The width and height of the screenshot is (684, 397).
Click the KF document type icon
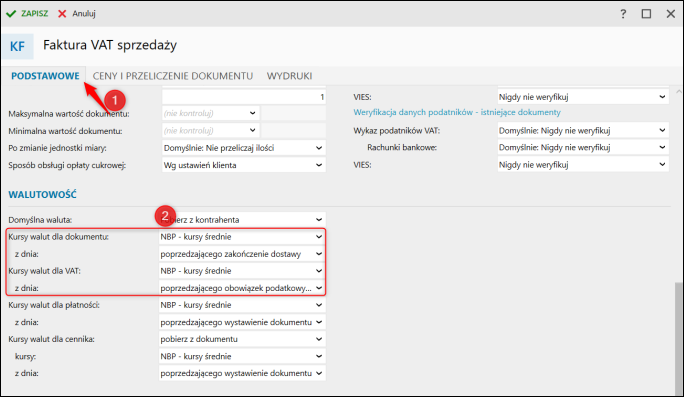(17, 46)
